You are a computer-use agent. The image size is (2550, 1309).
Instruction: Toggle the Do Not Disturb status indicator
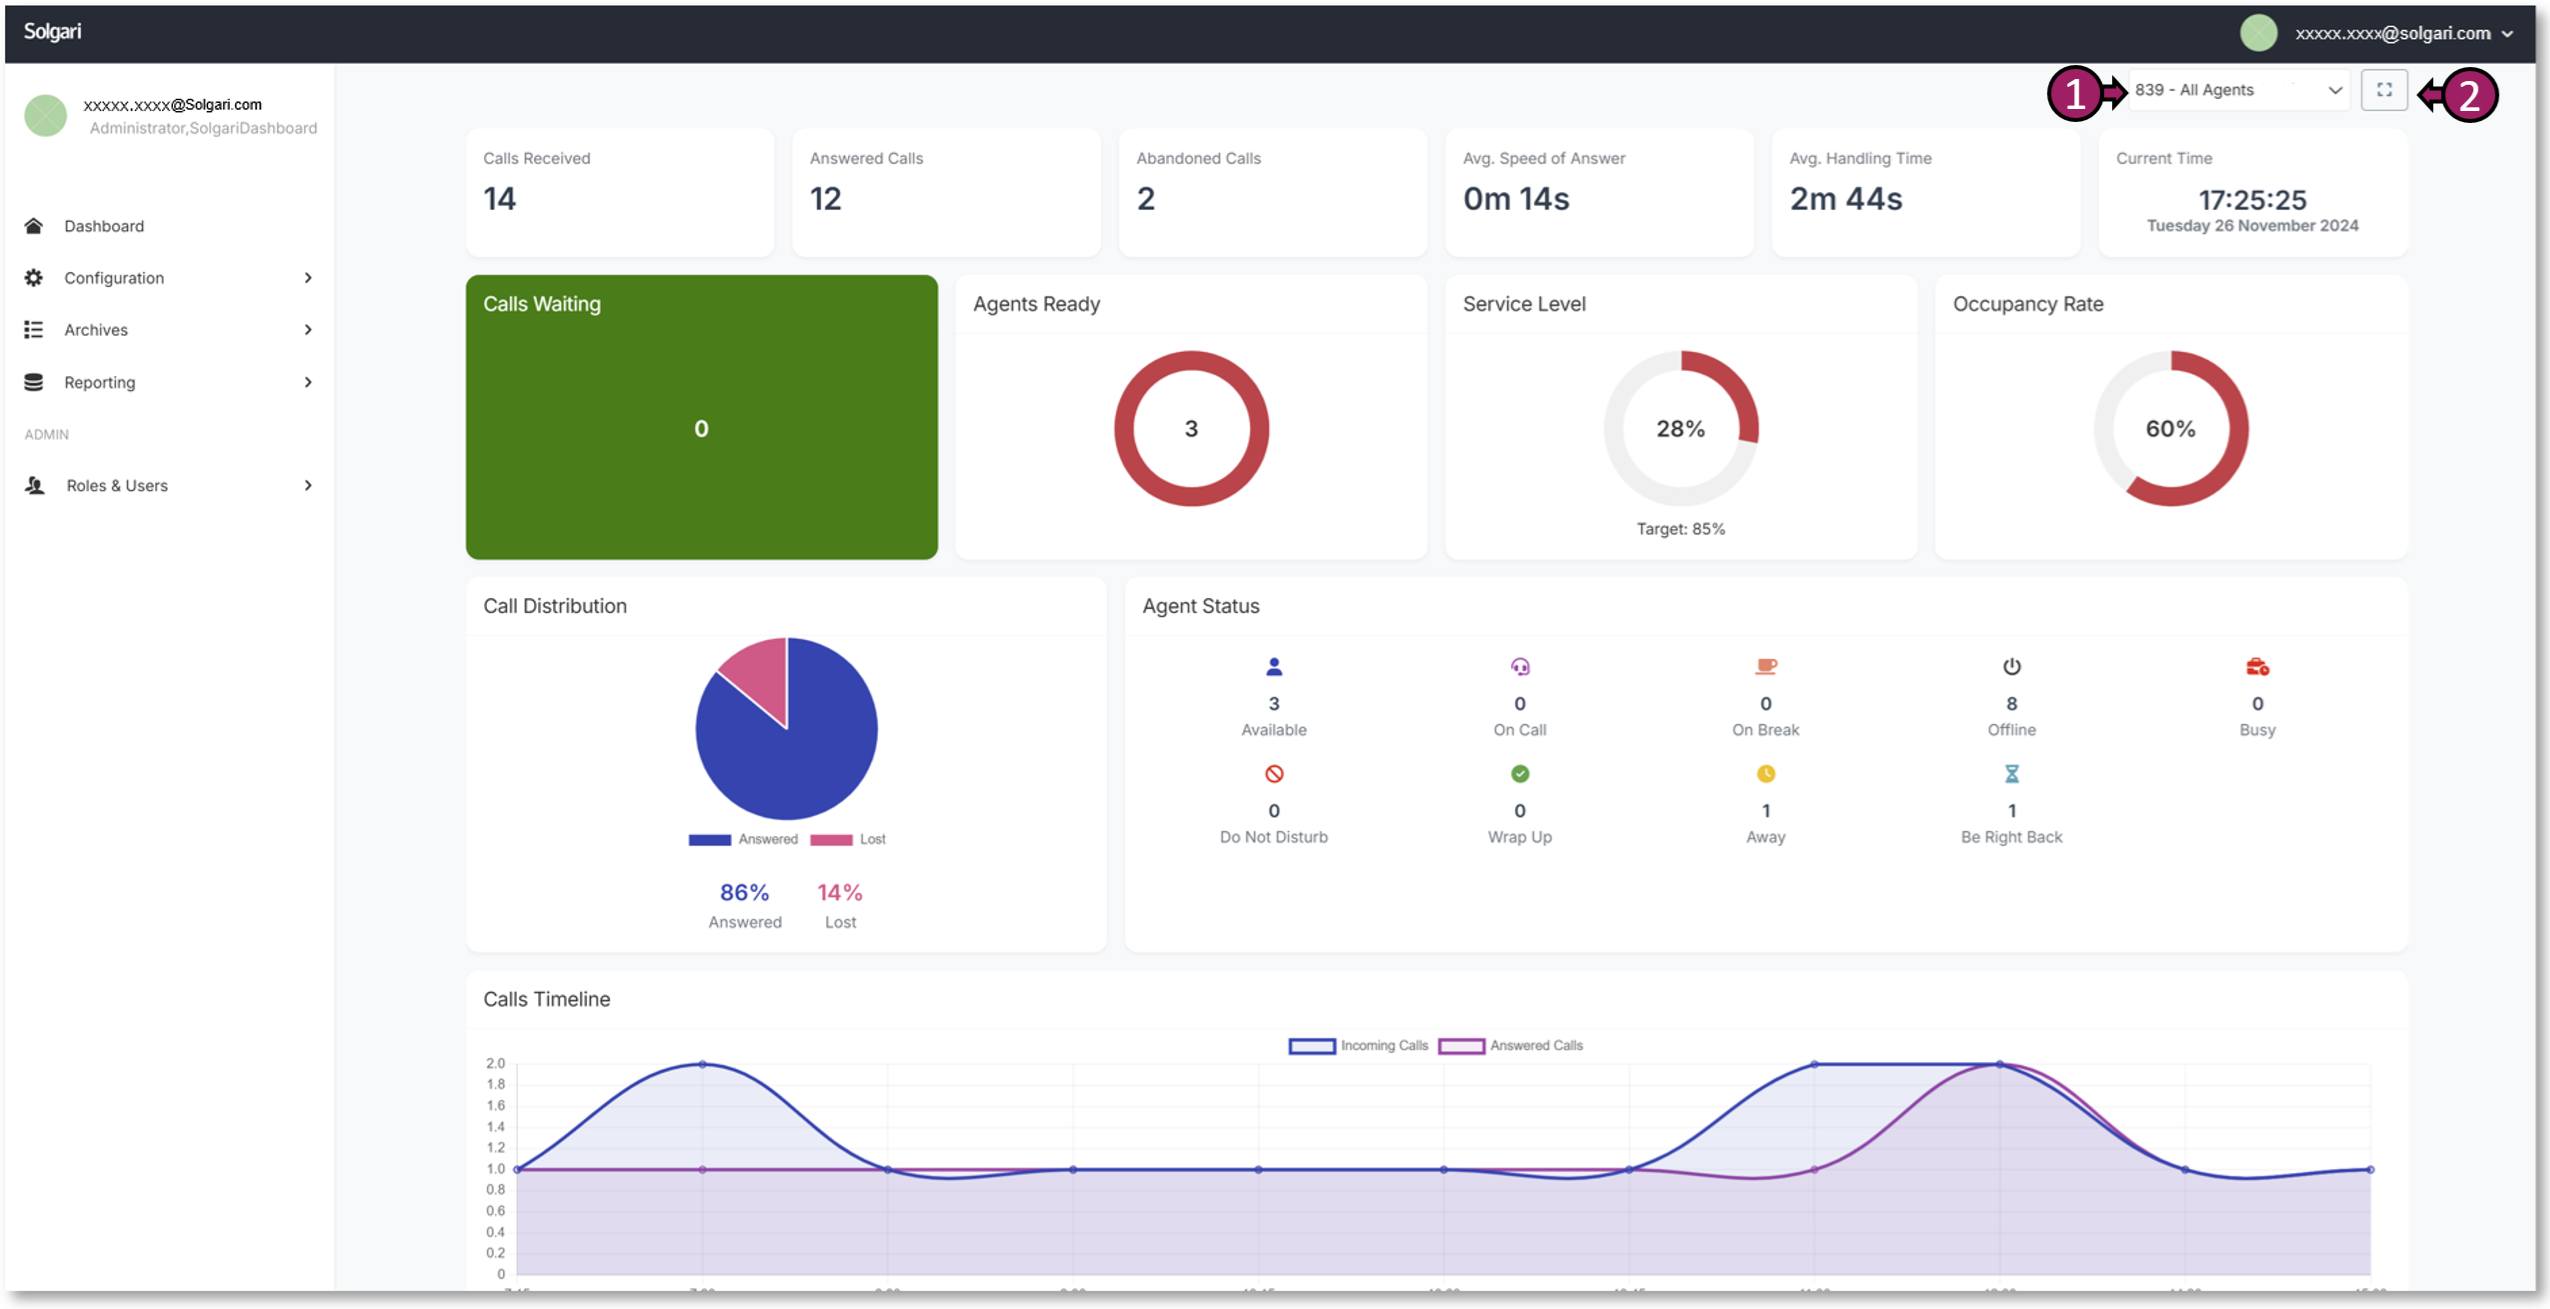[1272, 772]
